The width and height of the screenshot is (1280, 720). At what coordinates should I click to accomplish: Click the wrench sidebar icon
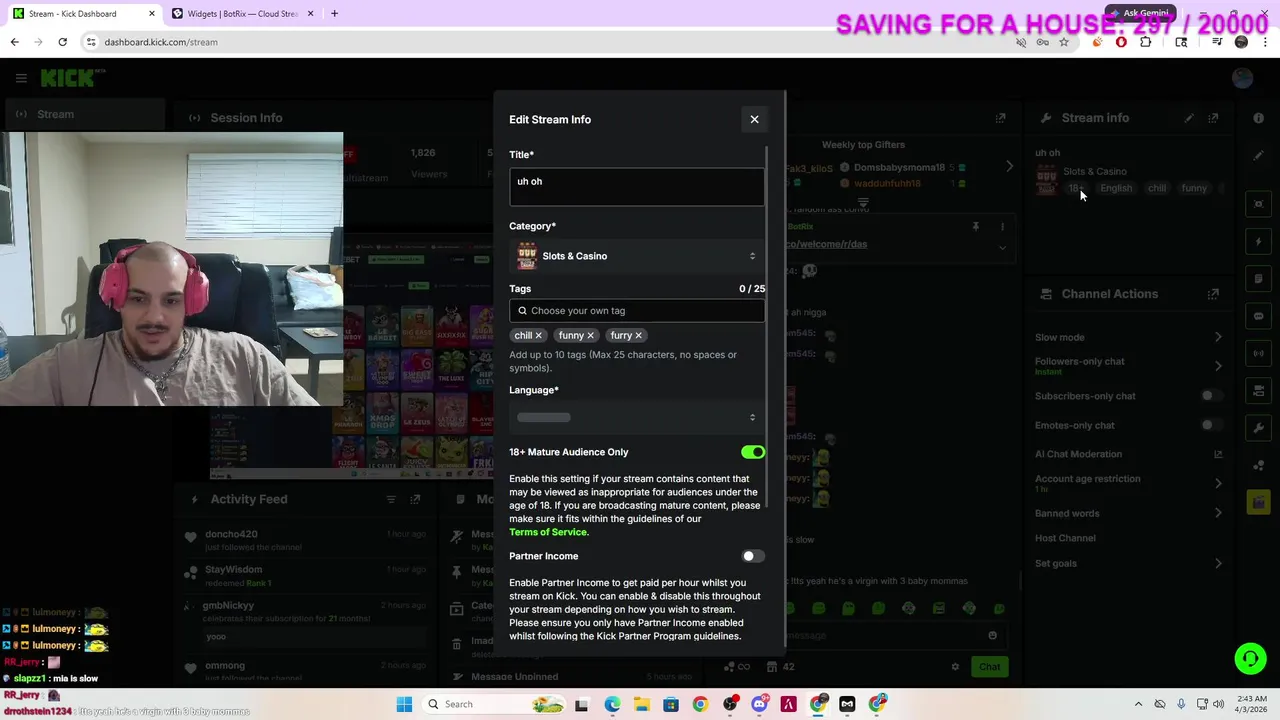(x=1259, y=428)
